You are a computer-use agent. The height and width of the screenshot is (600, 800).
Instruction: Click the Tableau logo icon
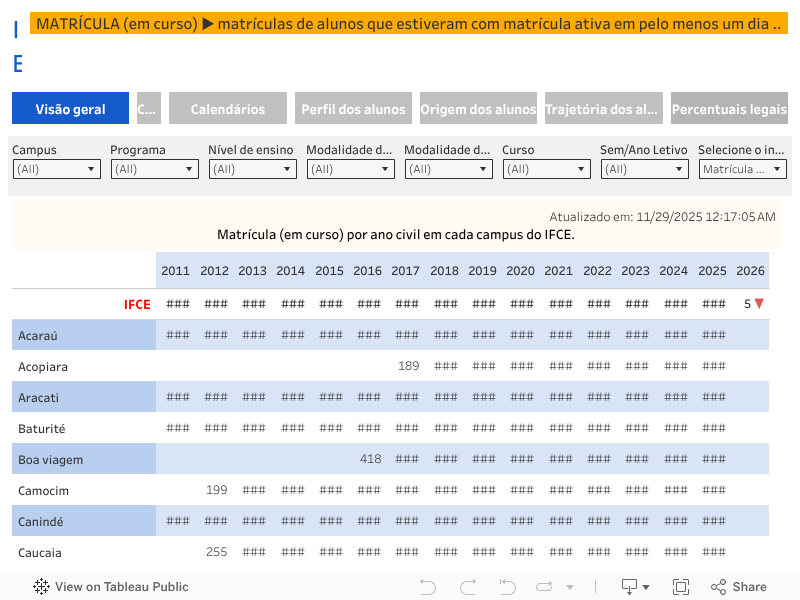(41, 587)
